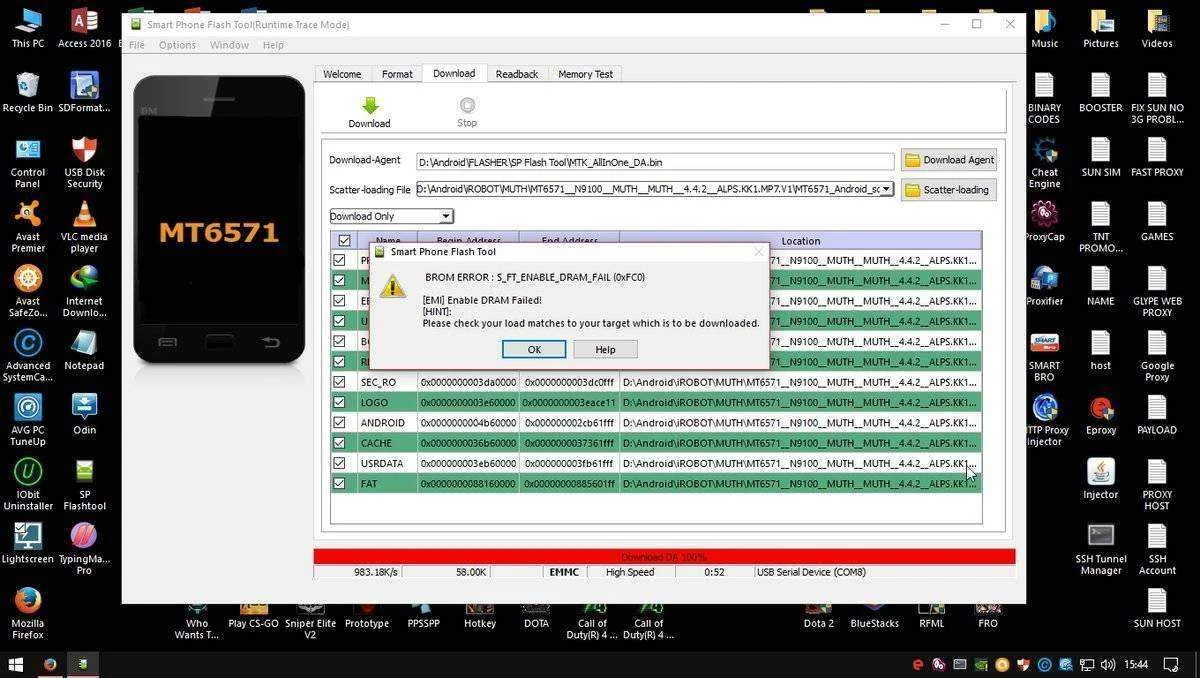Click the High Speed status entry
The image size is (1200, 678).
[630, 572]
